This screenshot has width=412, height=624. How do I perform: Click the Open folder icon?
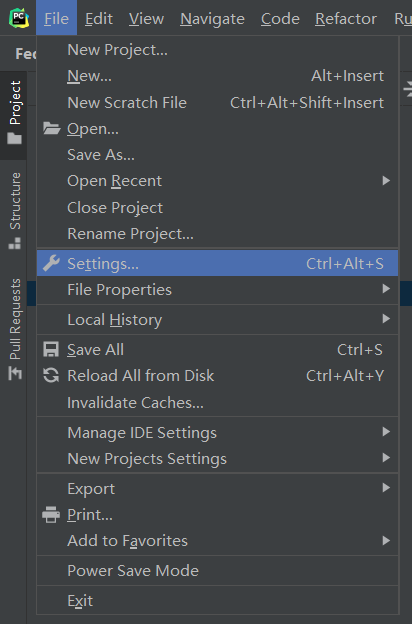[x=51, y=128]
